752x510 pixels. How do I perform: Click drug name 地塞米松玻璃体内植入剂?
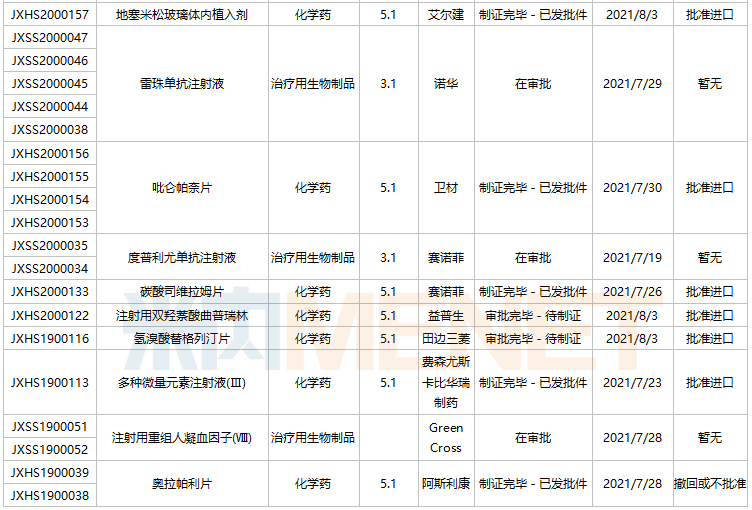(x=182, y=14)
